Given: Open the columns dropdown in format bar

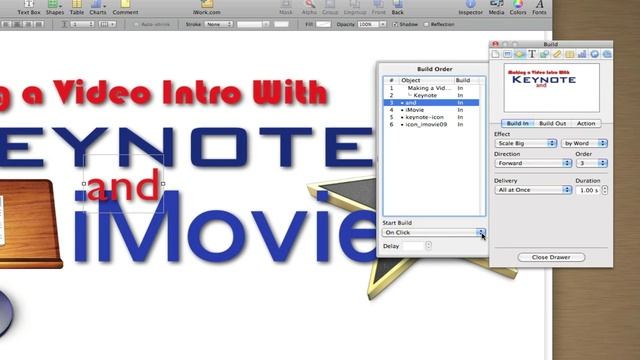Looking at the screenshot, I should point(107,24).
